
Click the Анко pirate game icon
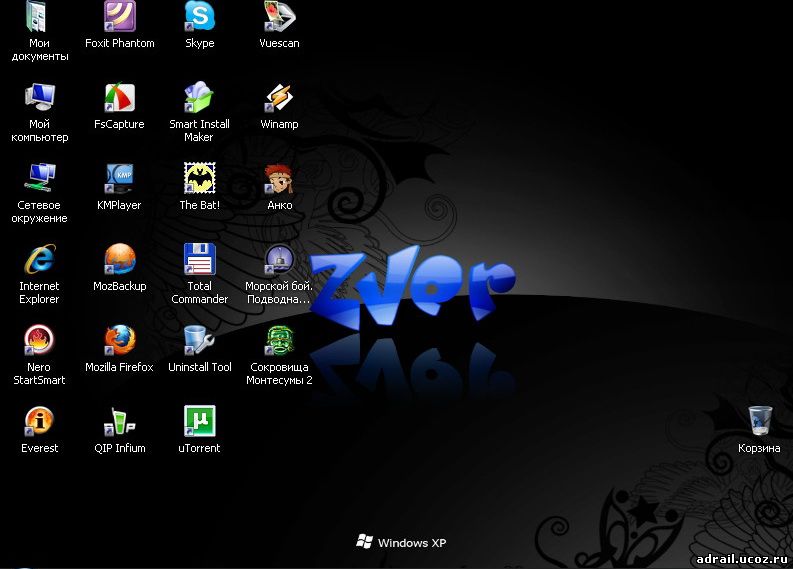point(279,178)
